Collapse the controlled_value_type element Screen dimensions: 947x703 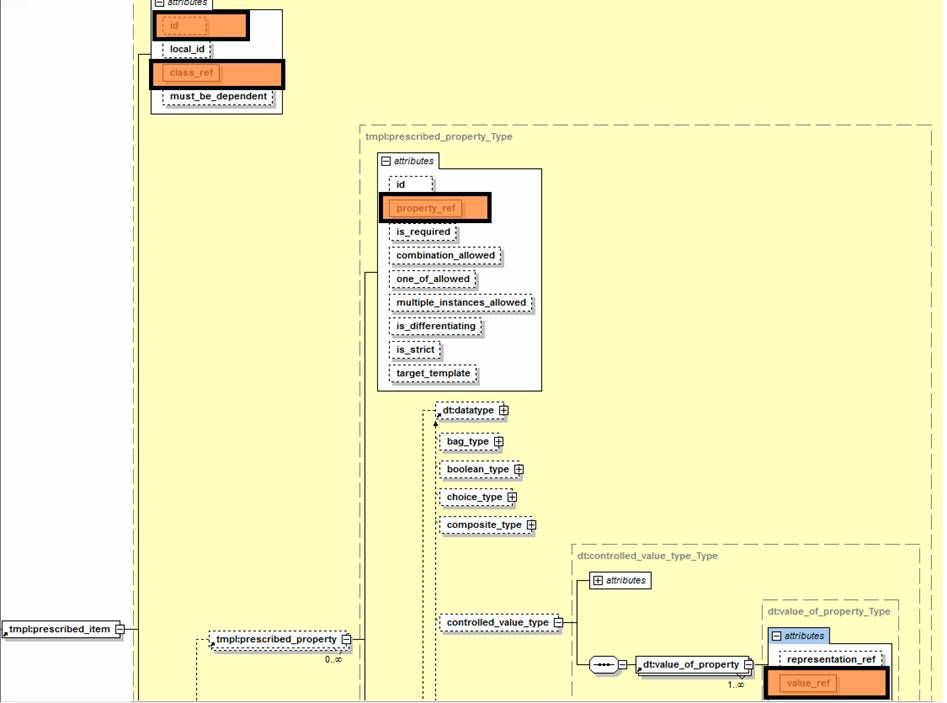pos(558,622)
